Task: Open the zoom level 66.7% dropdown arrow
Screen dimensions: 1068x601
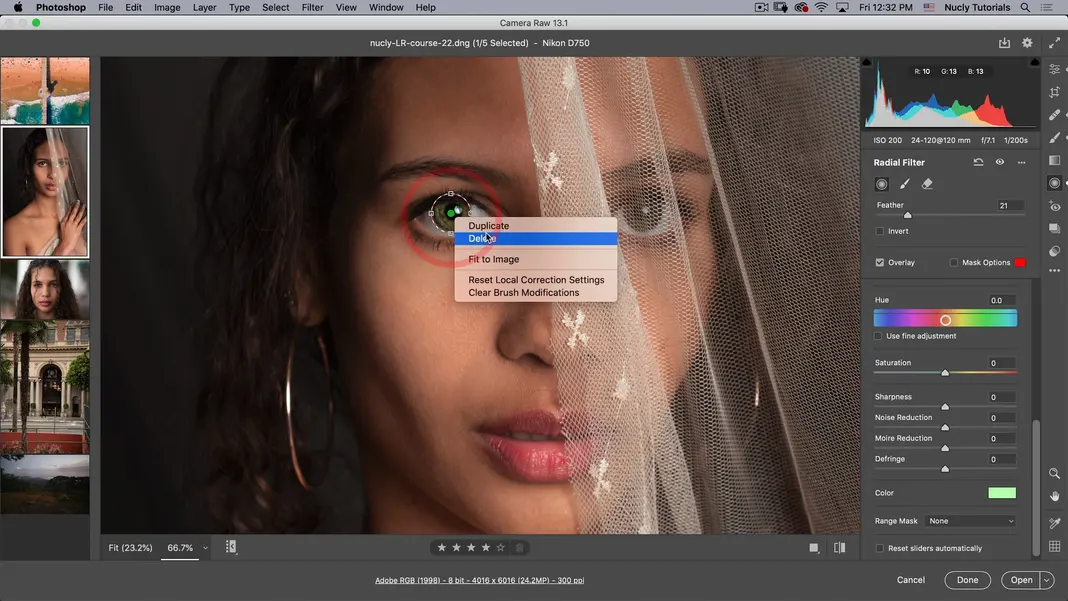Action: coord(205,548)
